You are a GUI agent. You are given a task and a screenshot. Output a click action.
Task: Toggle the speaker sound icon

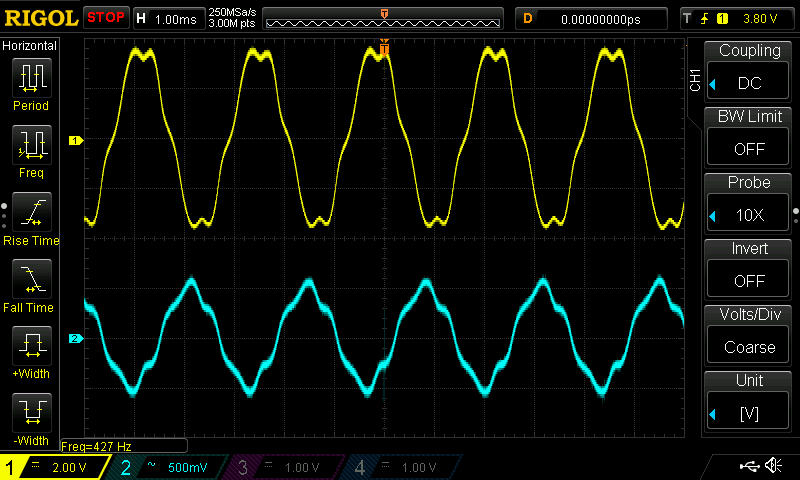(x=773, y=466)
